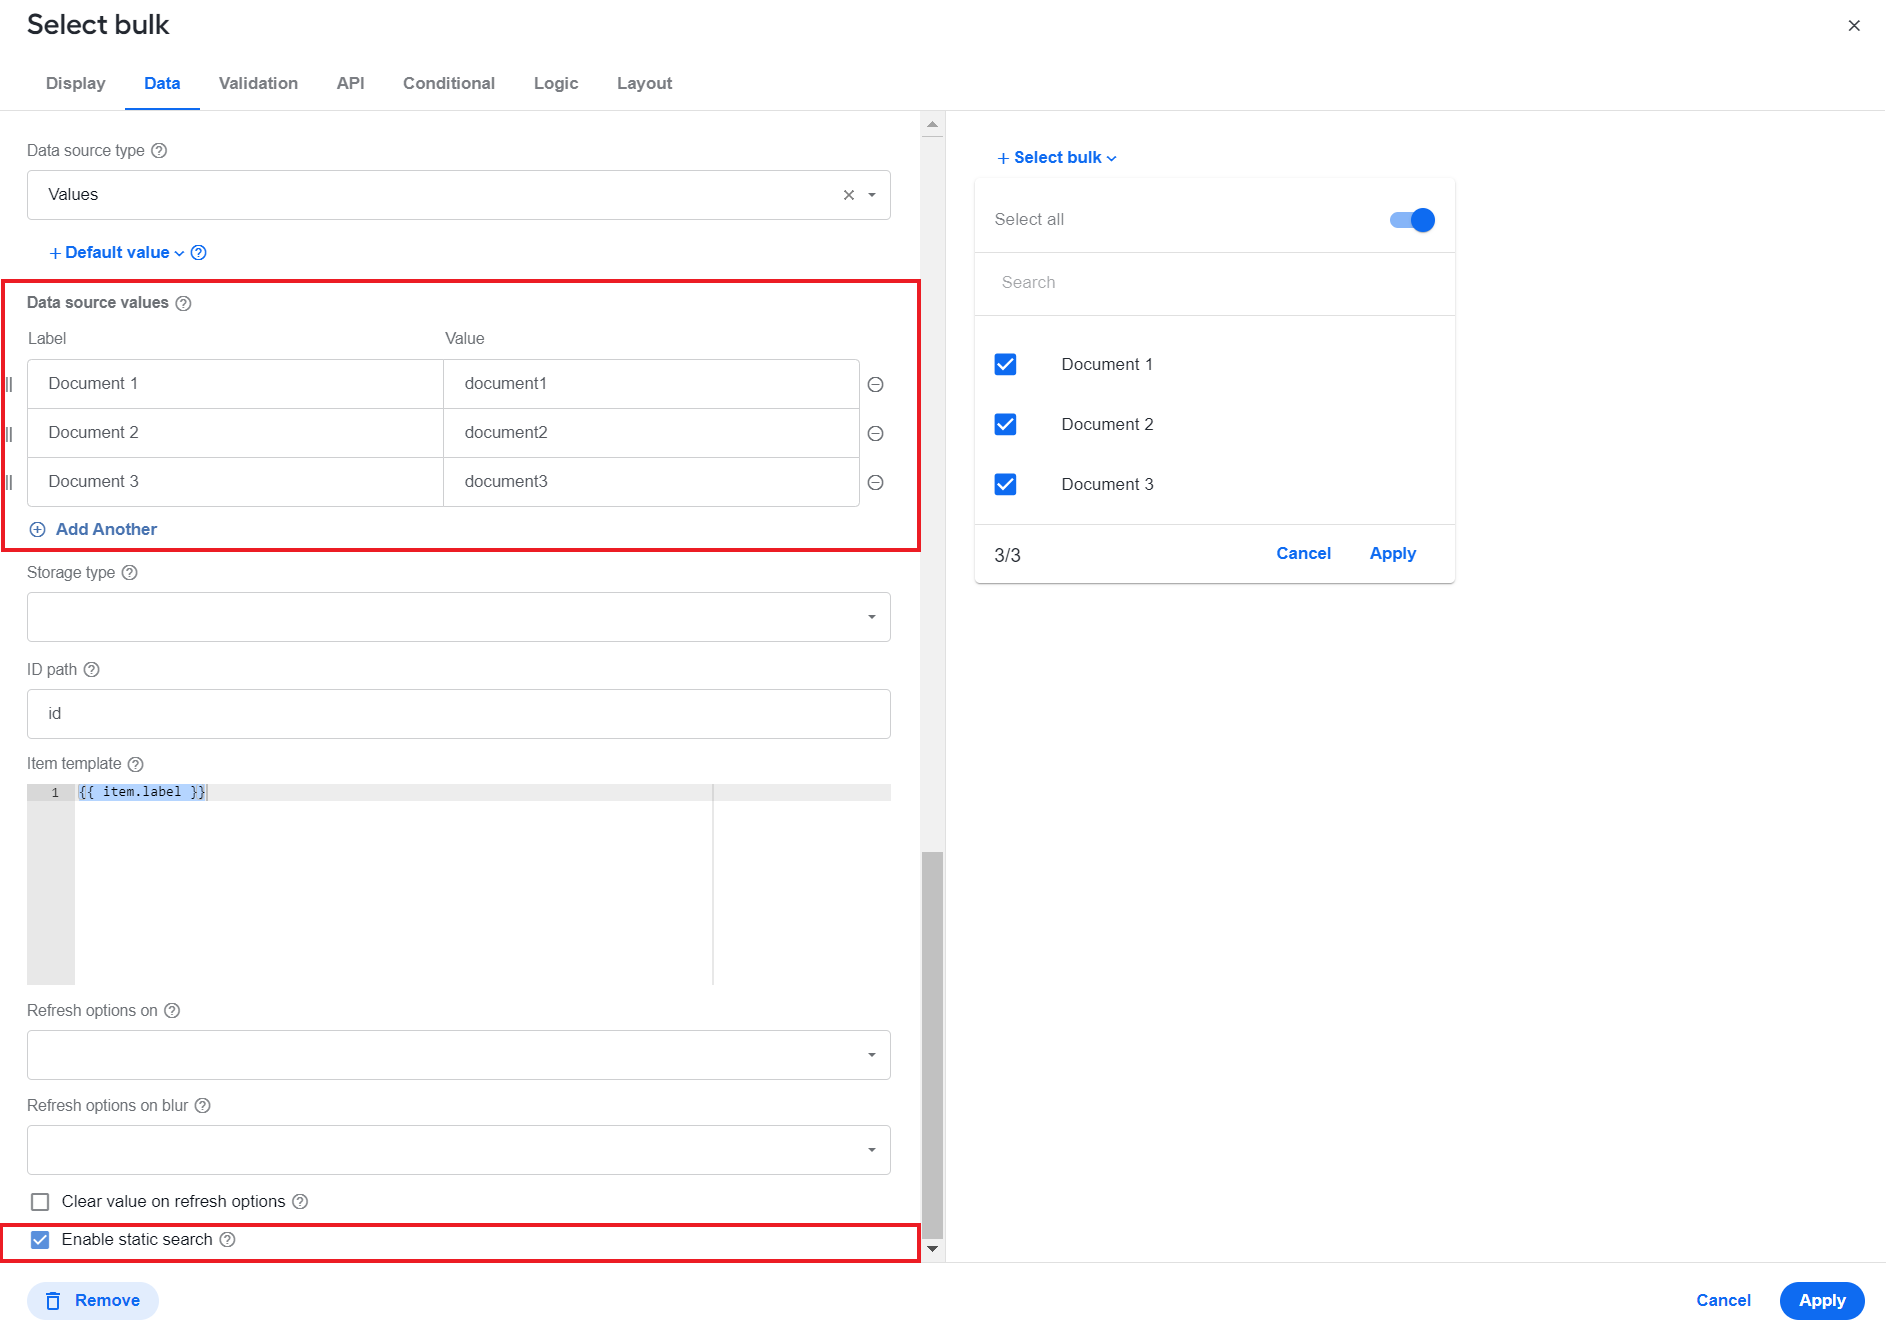Check Clear value on refresh options

(40, 1202)
